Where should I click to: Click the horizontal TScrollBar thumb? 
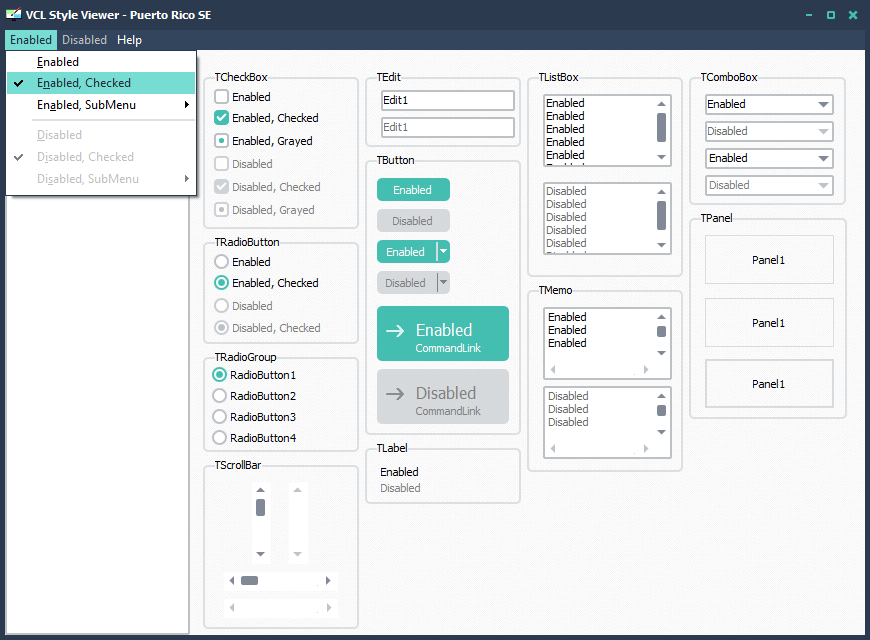tap(249, 581)
